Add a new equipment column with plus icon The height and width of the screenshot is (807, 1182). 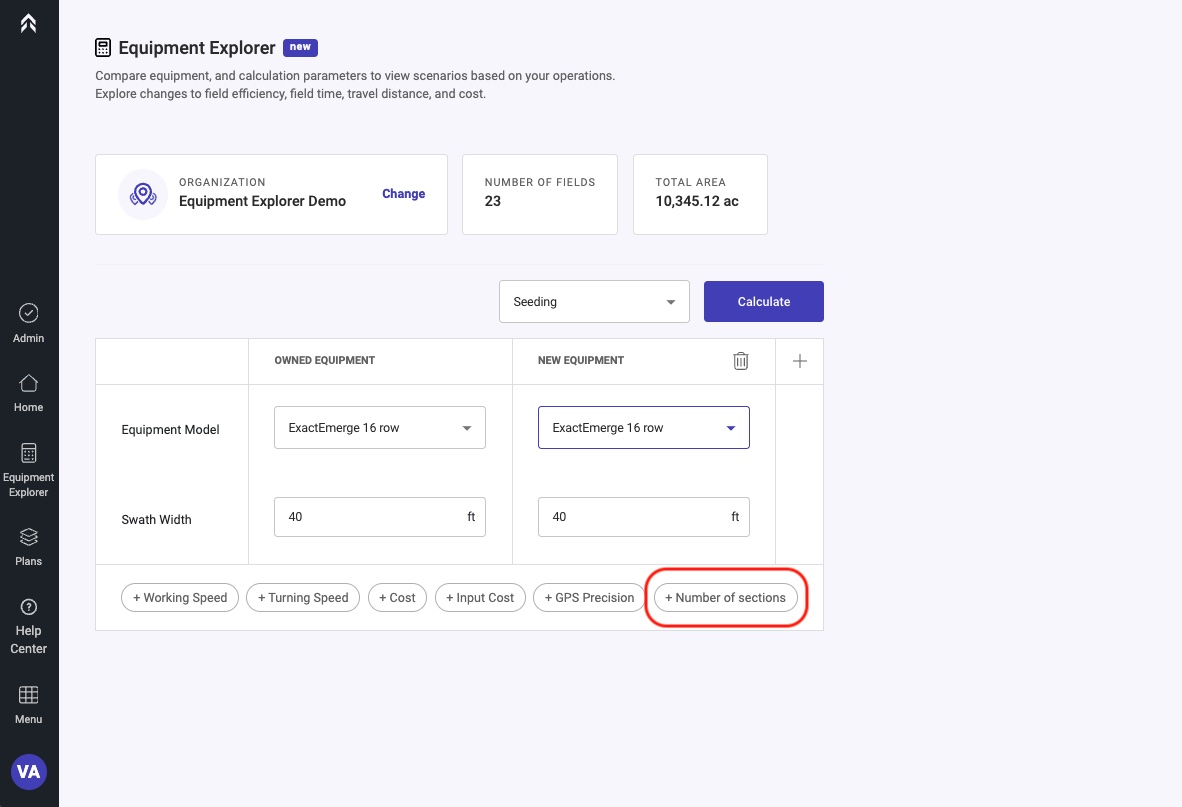(800, 361)
